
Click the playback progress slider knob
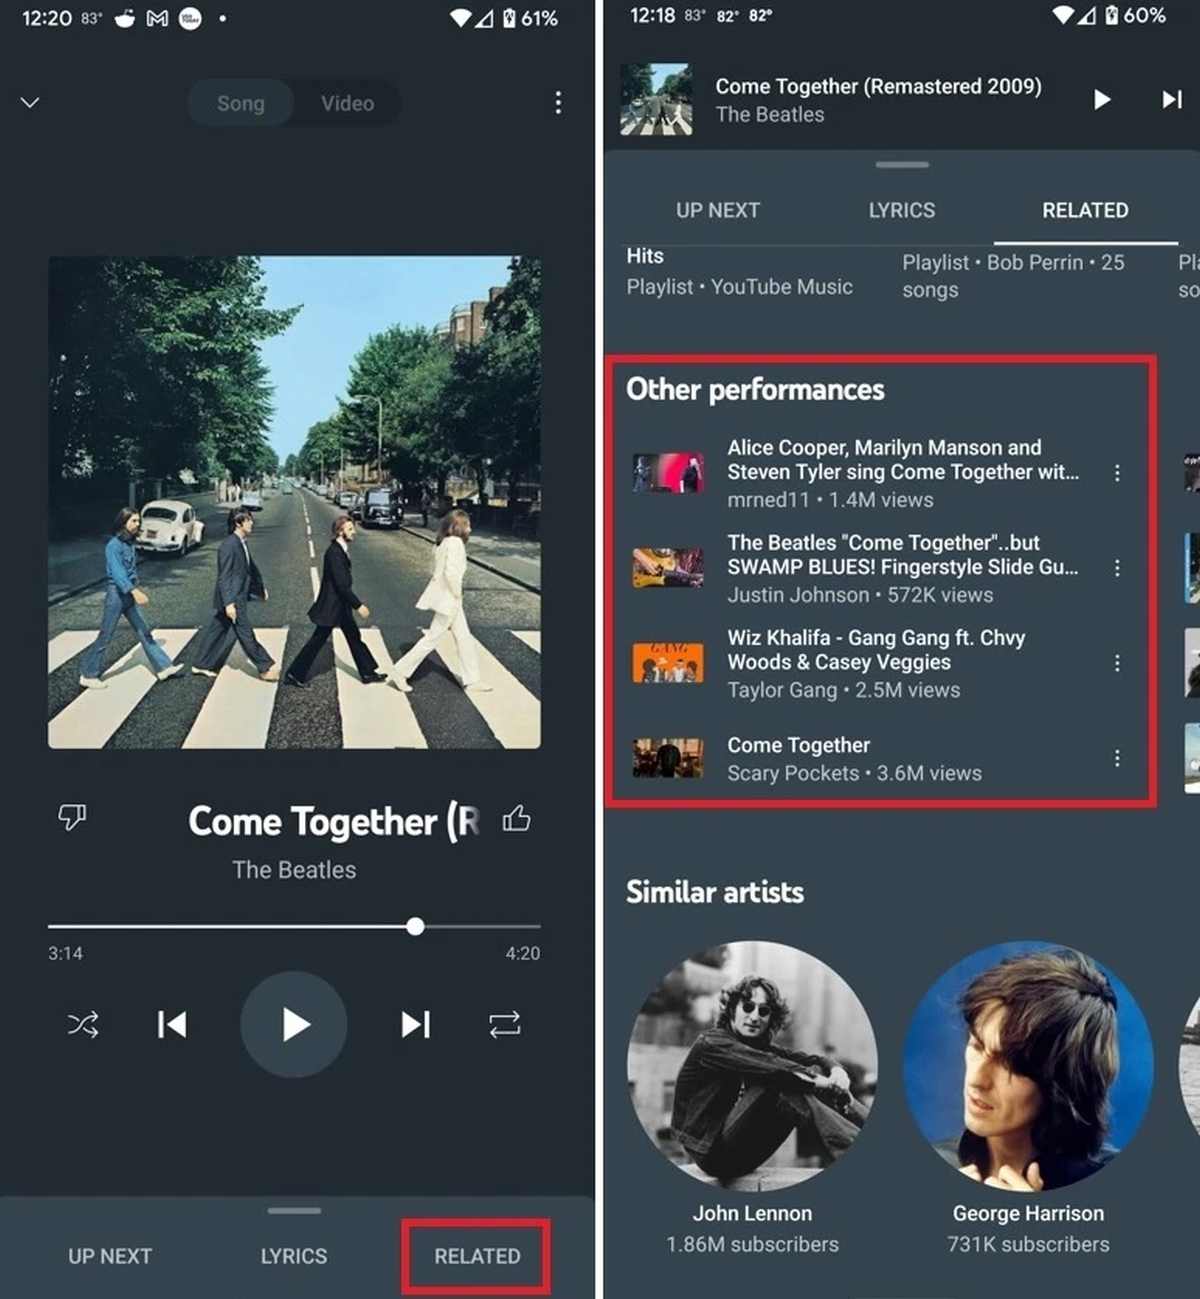(415, 927)
